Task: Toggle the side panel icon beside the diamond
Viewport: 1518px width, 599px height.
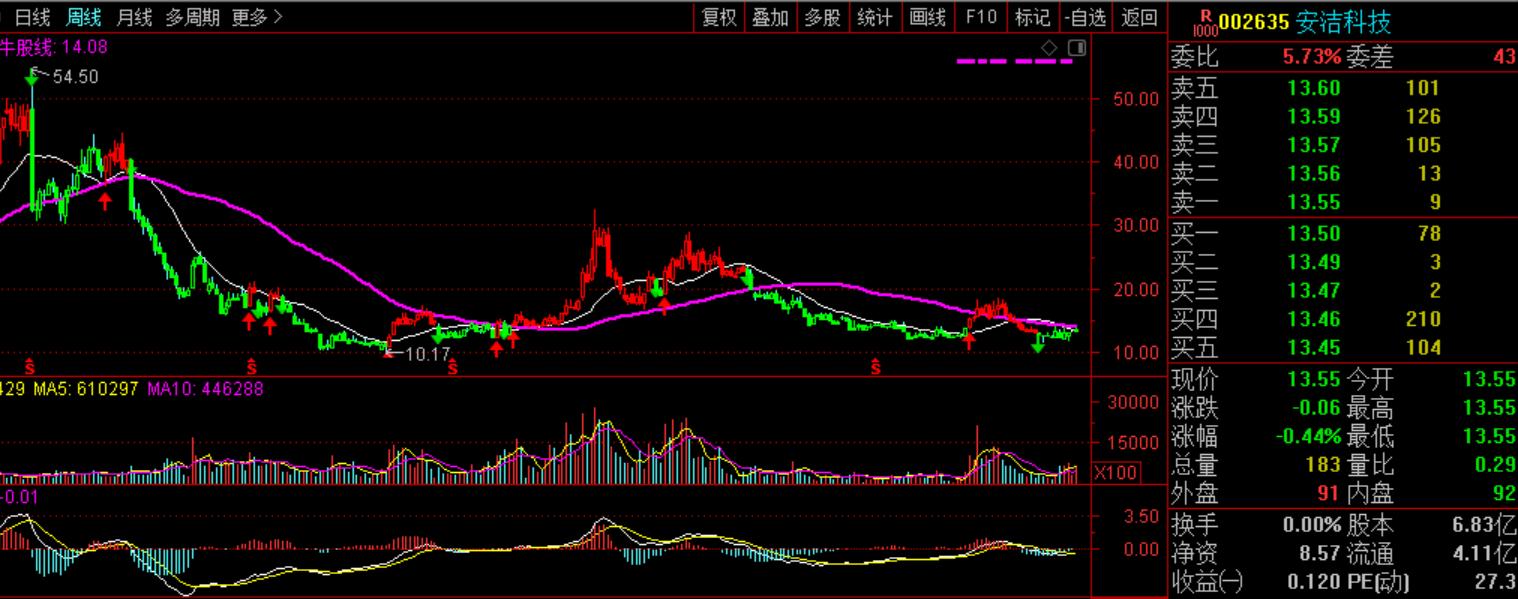Action: [x=1076, y=47]
